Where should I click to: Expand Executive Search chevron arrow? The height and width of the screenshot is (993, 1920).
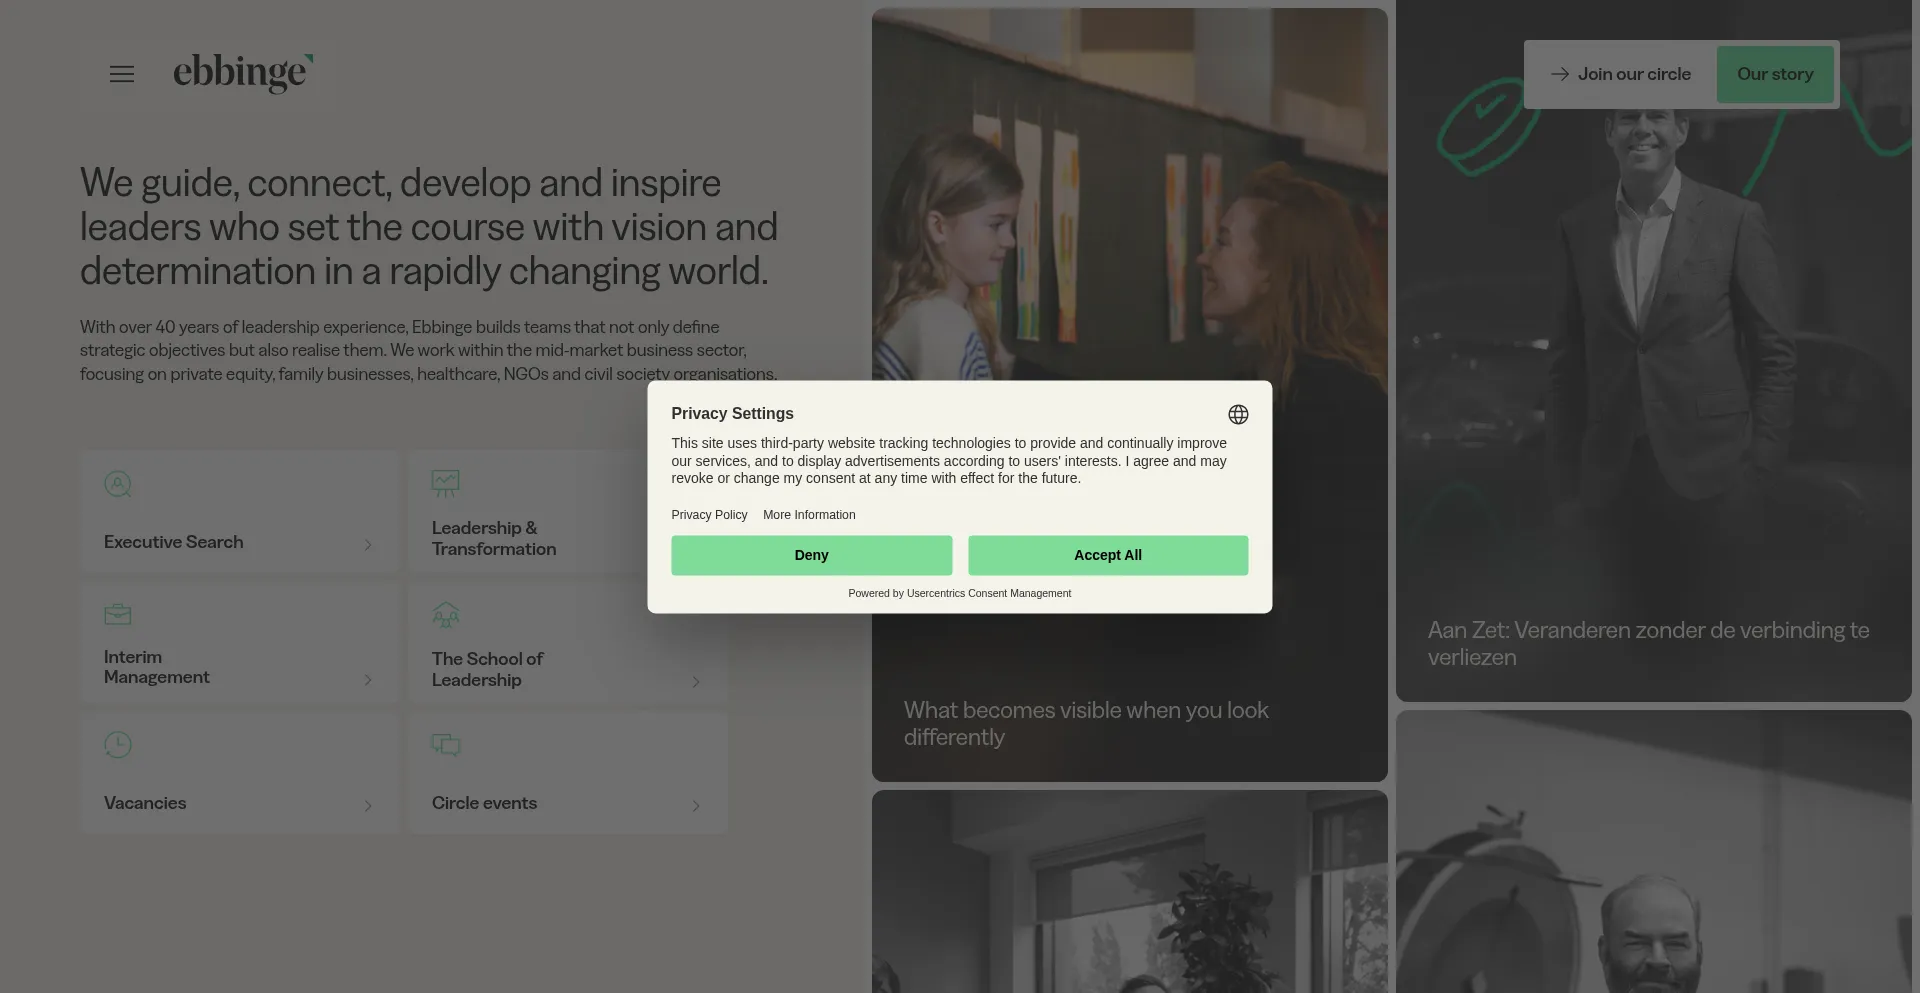coord(368,545)
